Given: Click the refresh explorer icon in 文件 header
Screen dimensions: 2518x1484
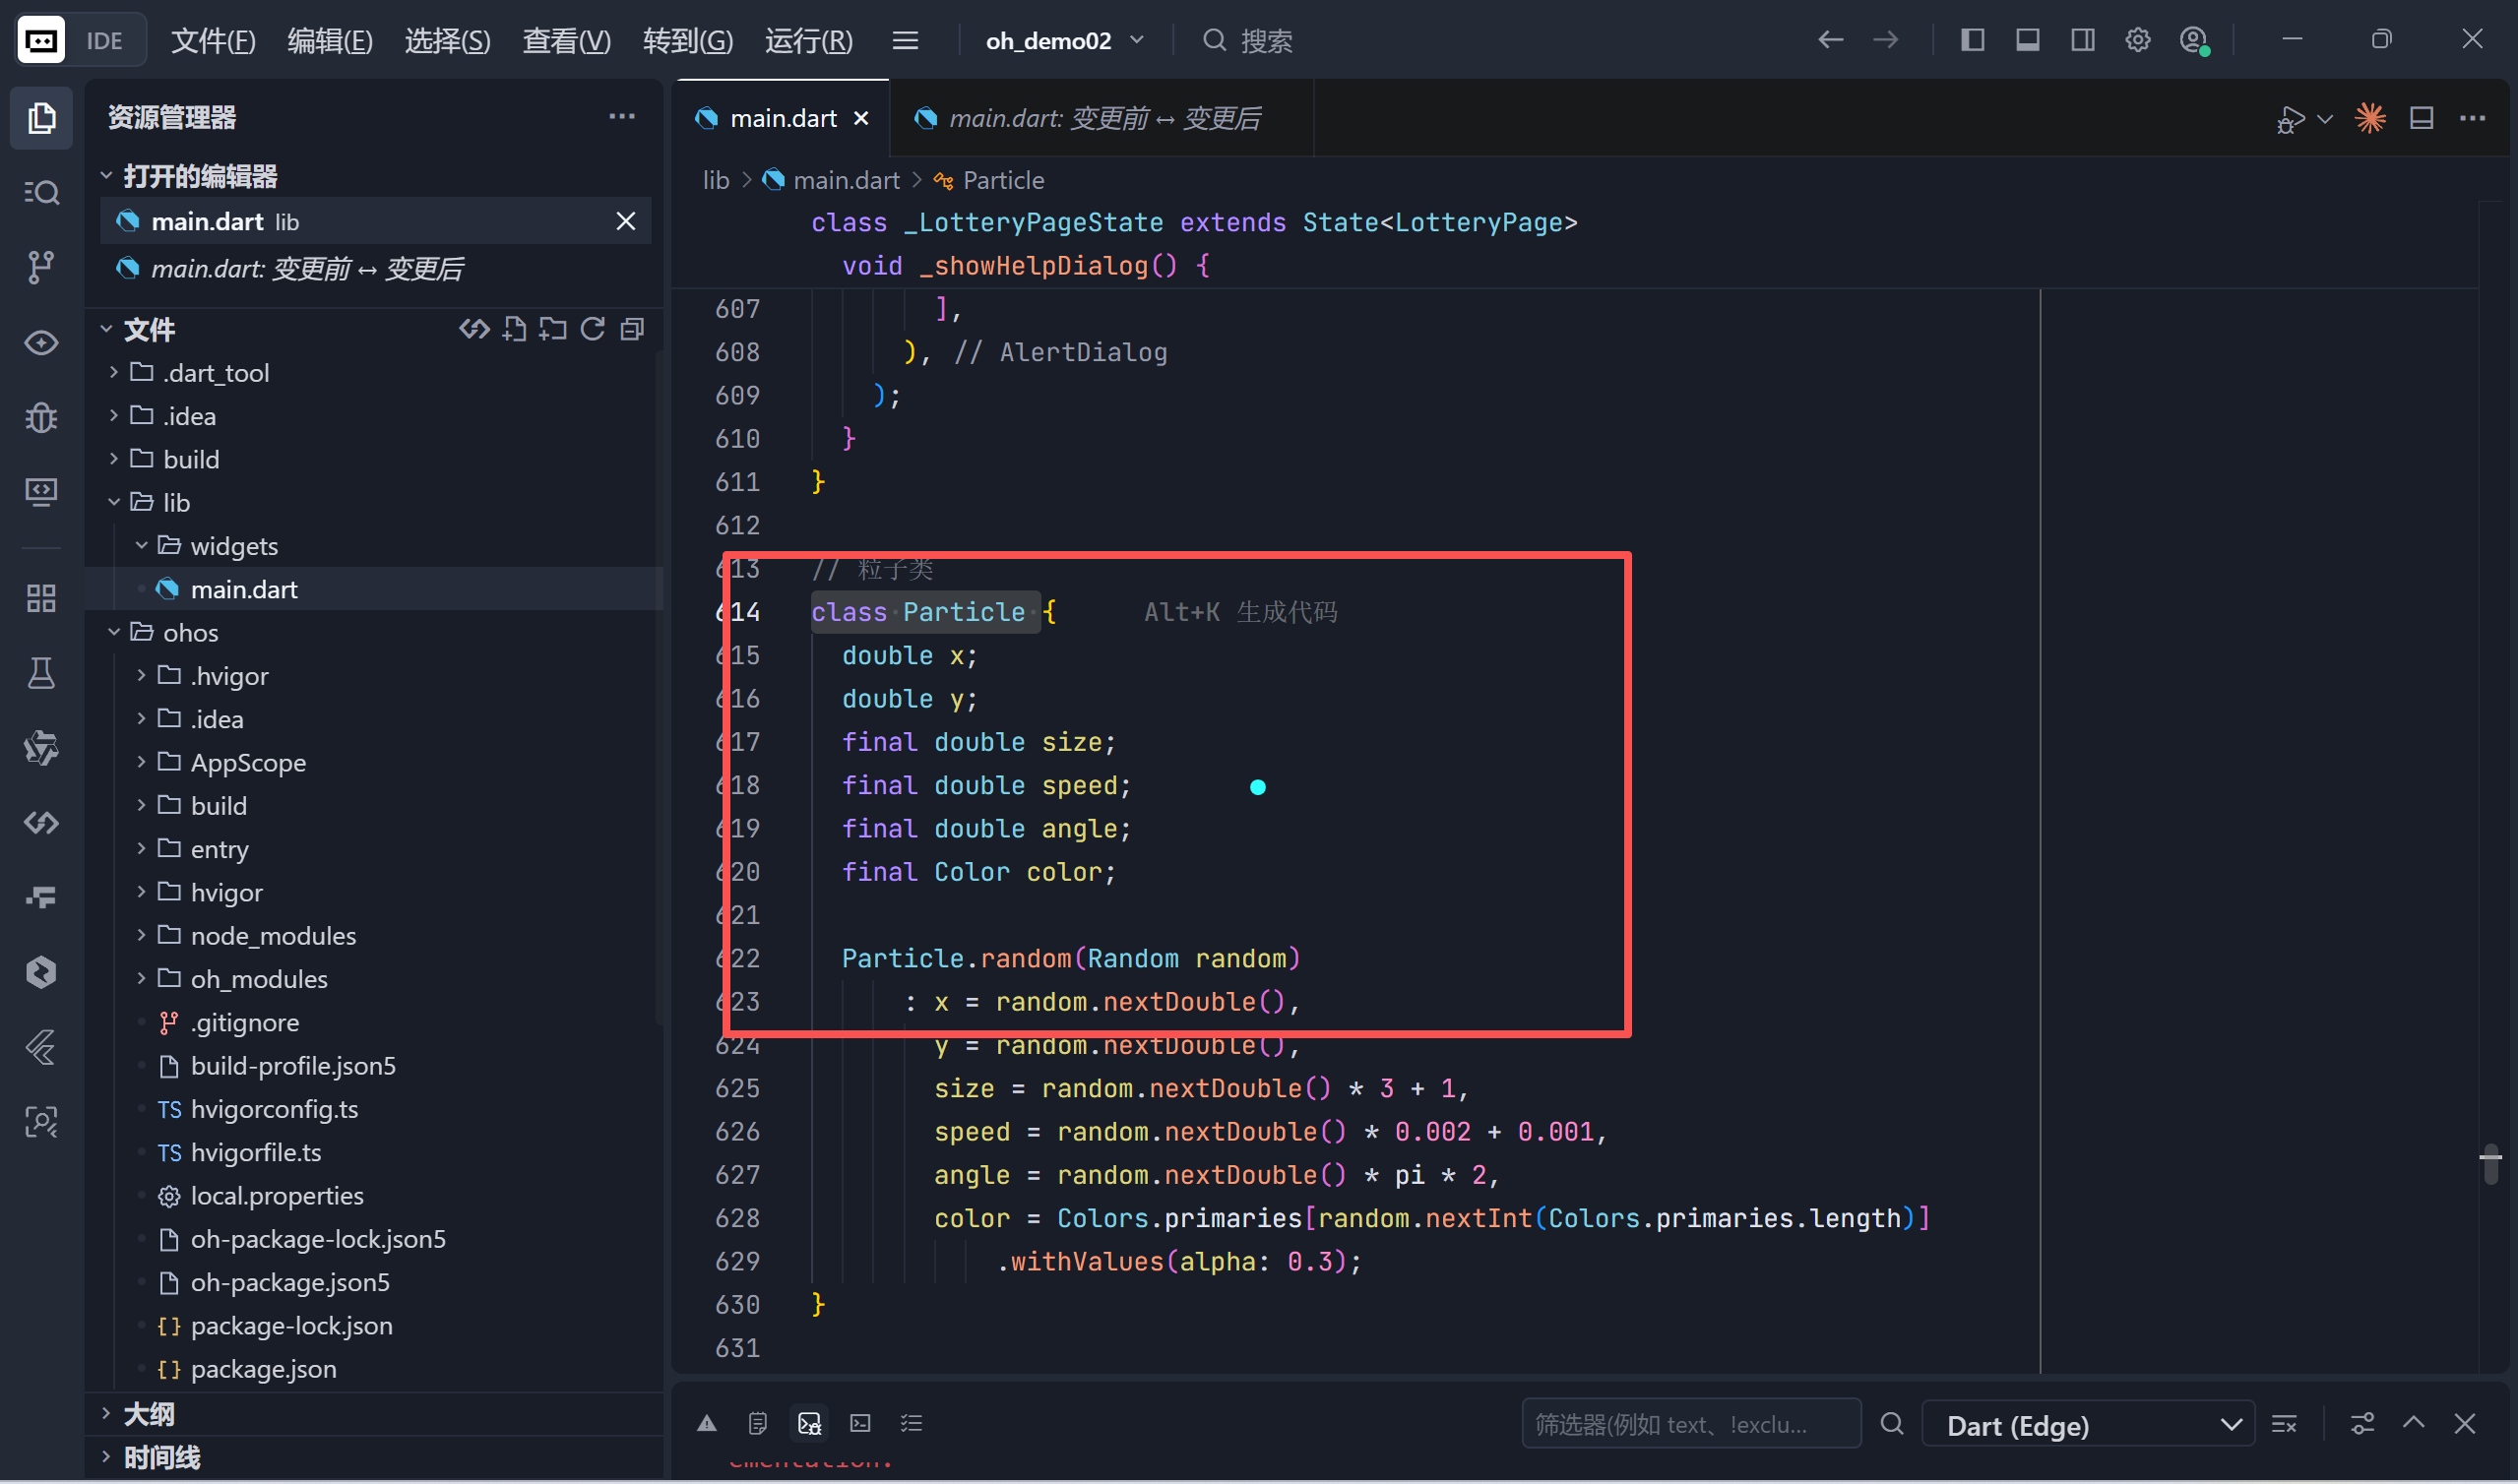Looking at the screenshot, I should coord(593,329).
